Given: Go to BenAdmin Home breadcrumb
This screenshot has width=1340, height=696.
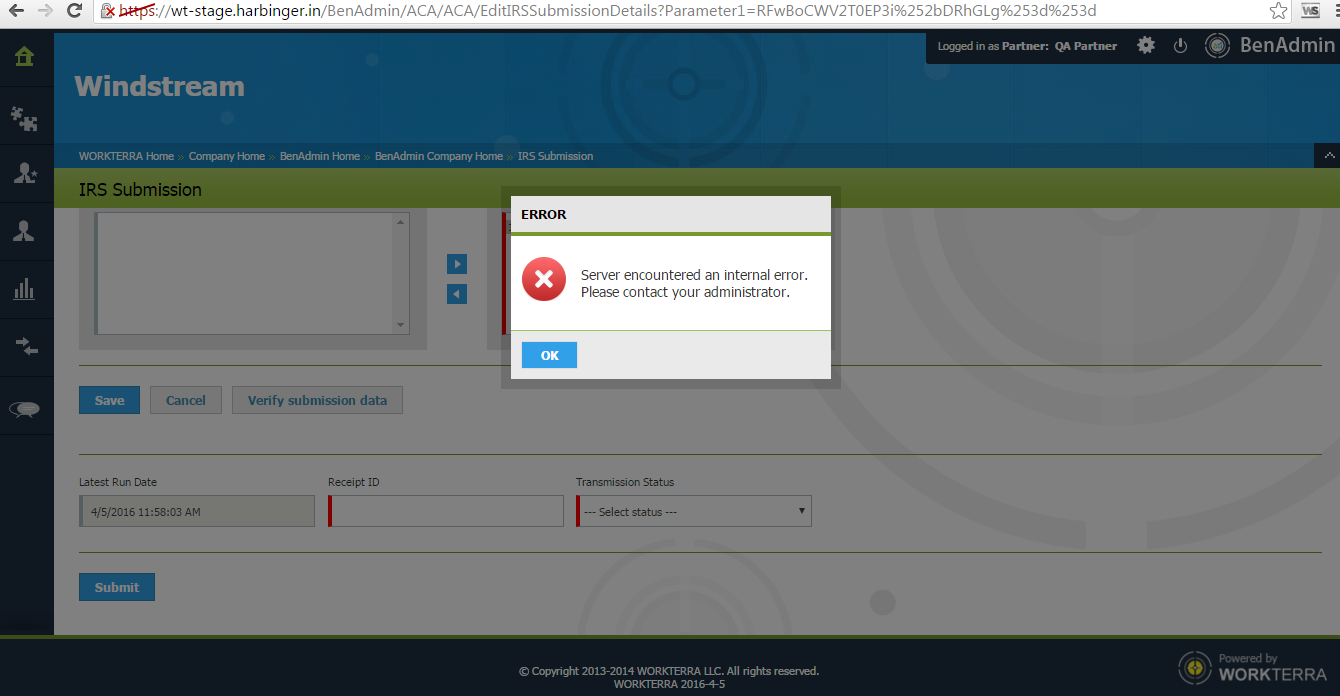Looking at the screenshot, I should pyautogui.click(x=319, y=156).
